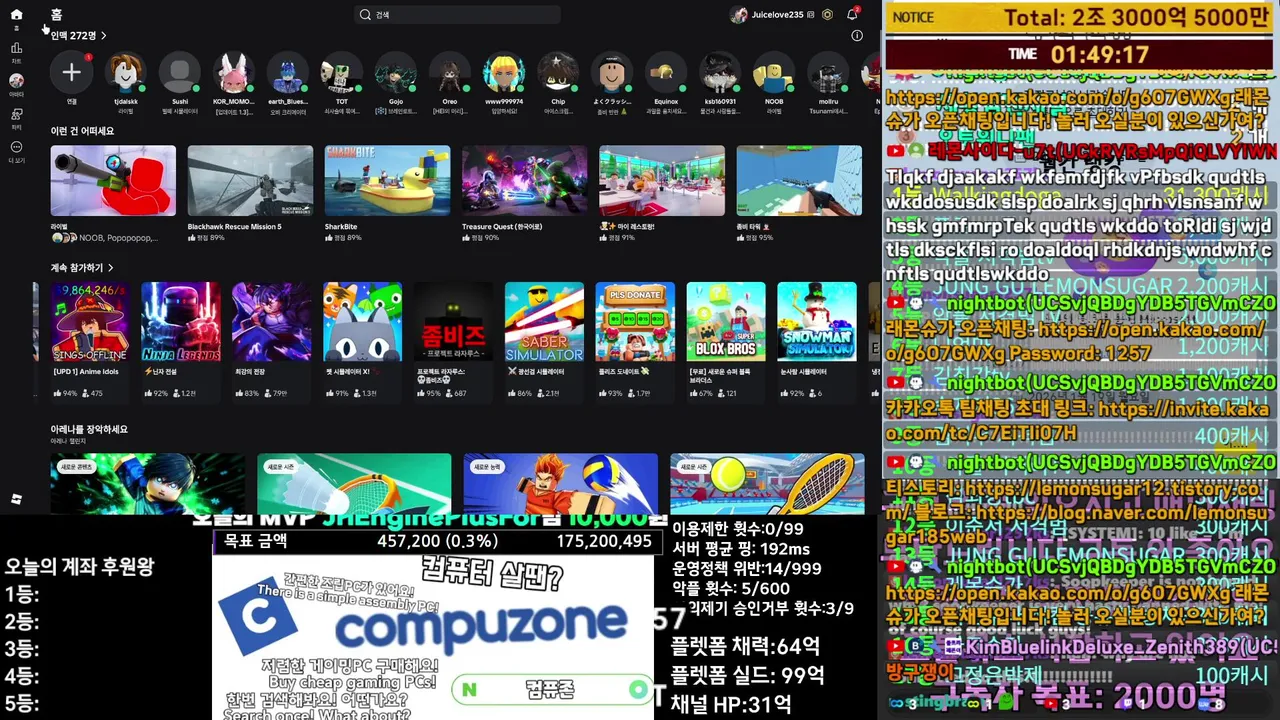Open the badminton shuttlecock arena banner
1280x720 pixels.
tap(354, 484)
